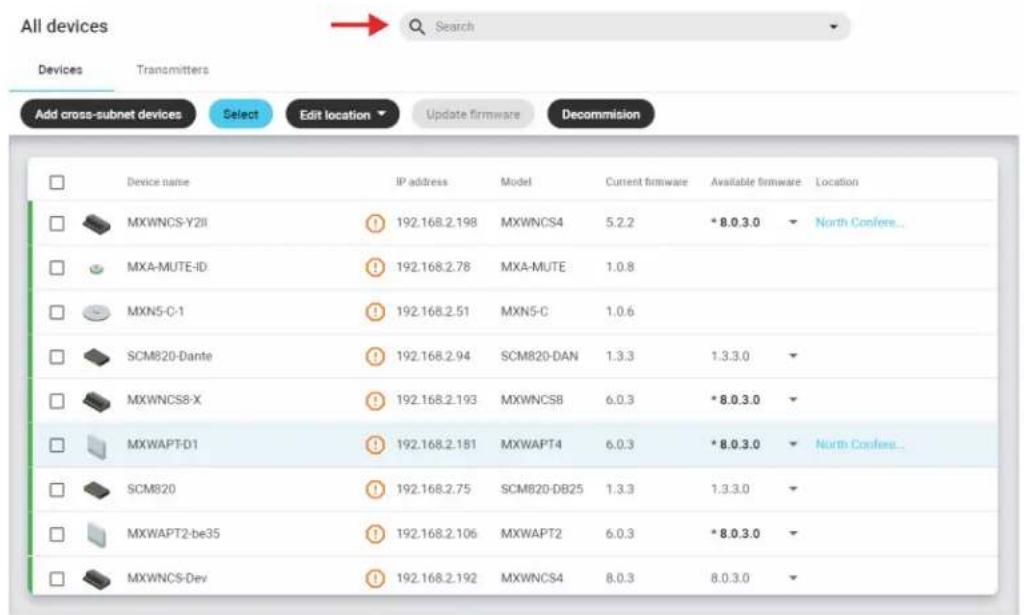
Task: Click the SCM820 mixer device icon
Action: [x=96, y=490]
